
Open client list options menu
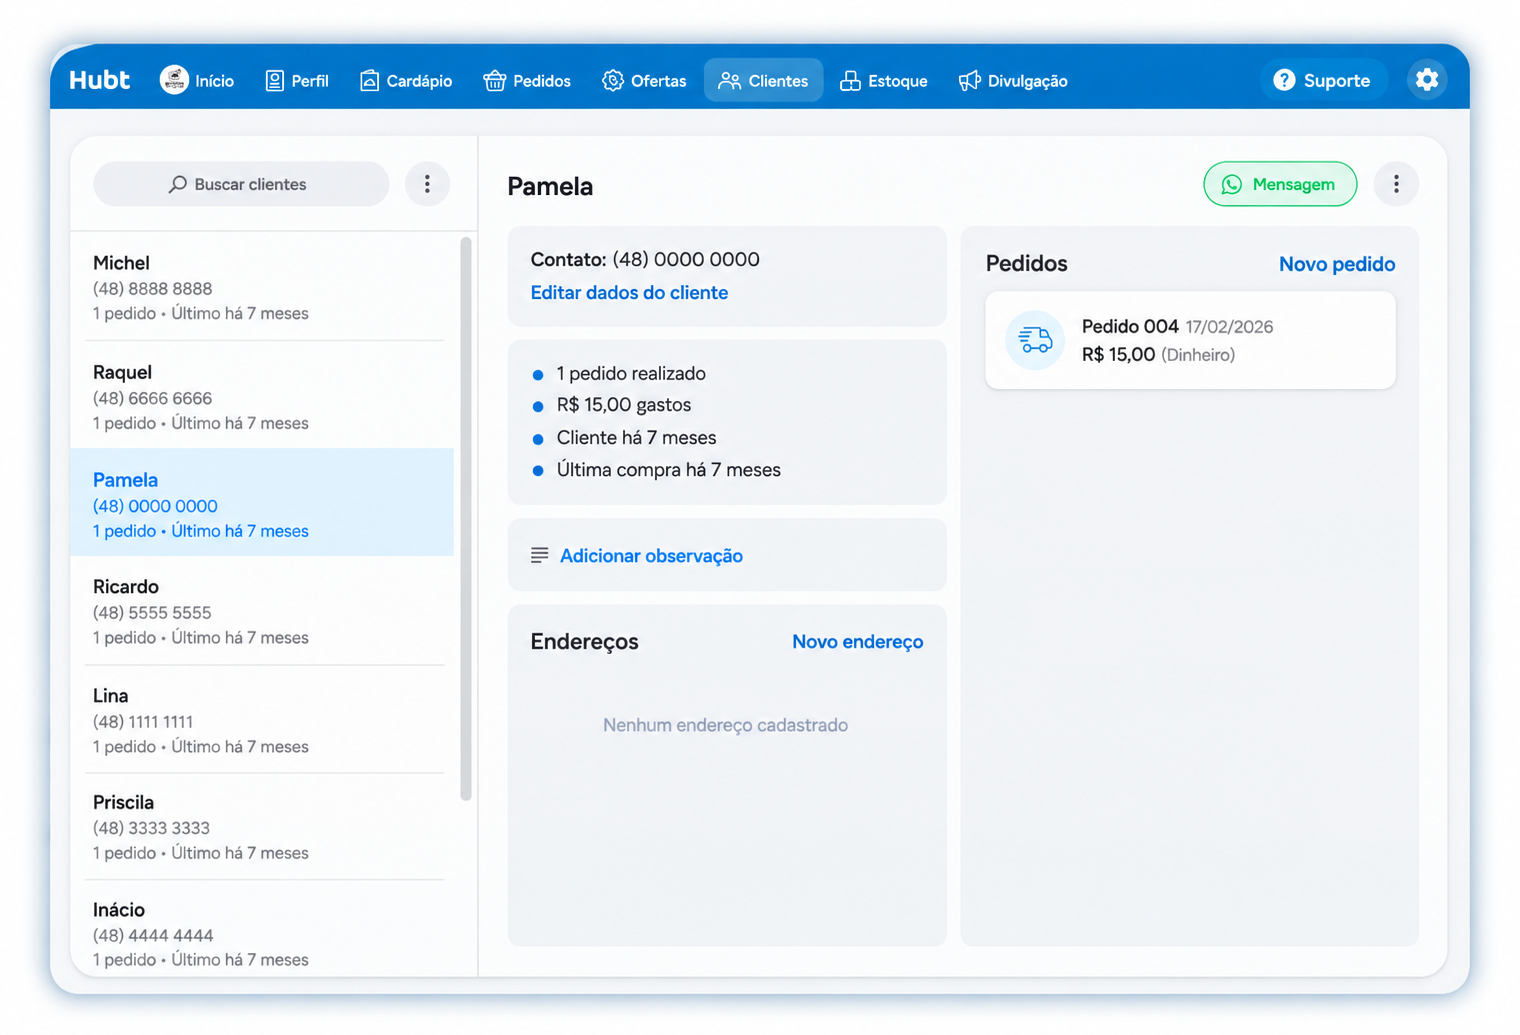(427, 184)
